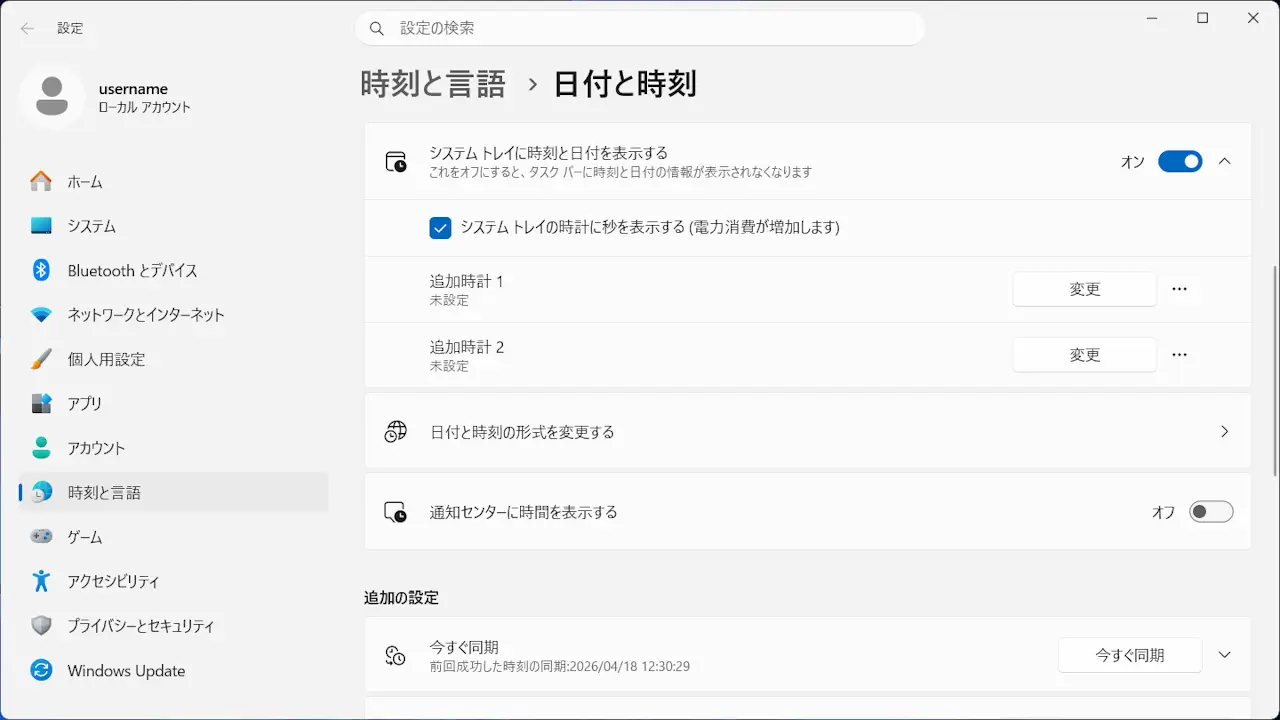Uncheck システム トレイの時計に秒を表示する checkbox
The image size is (1280, 720).
(440, 228)
